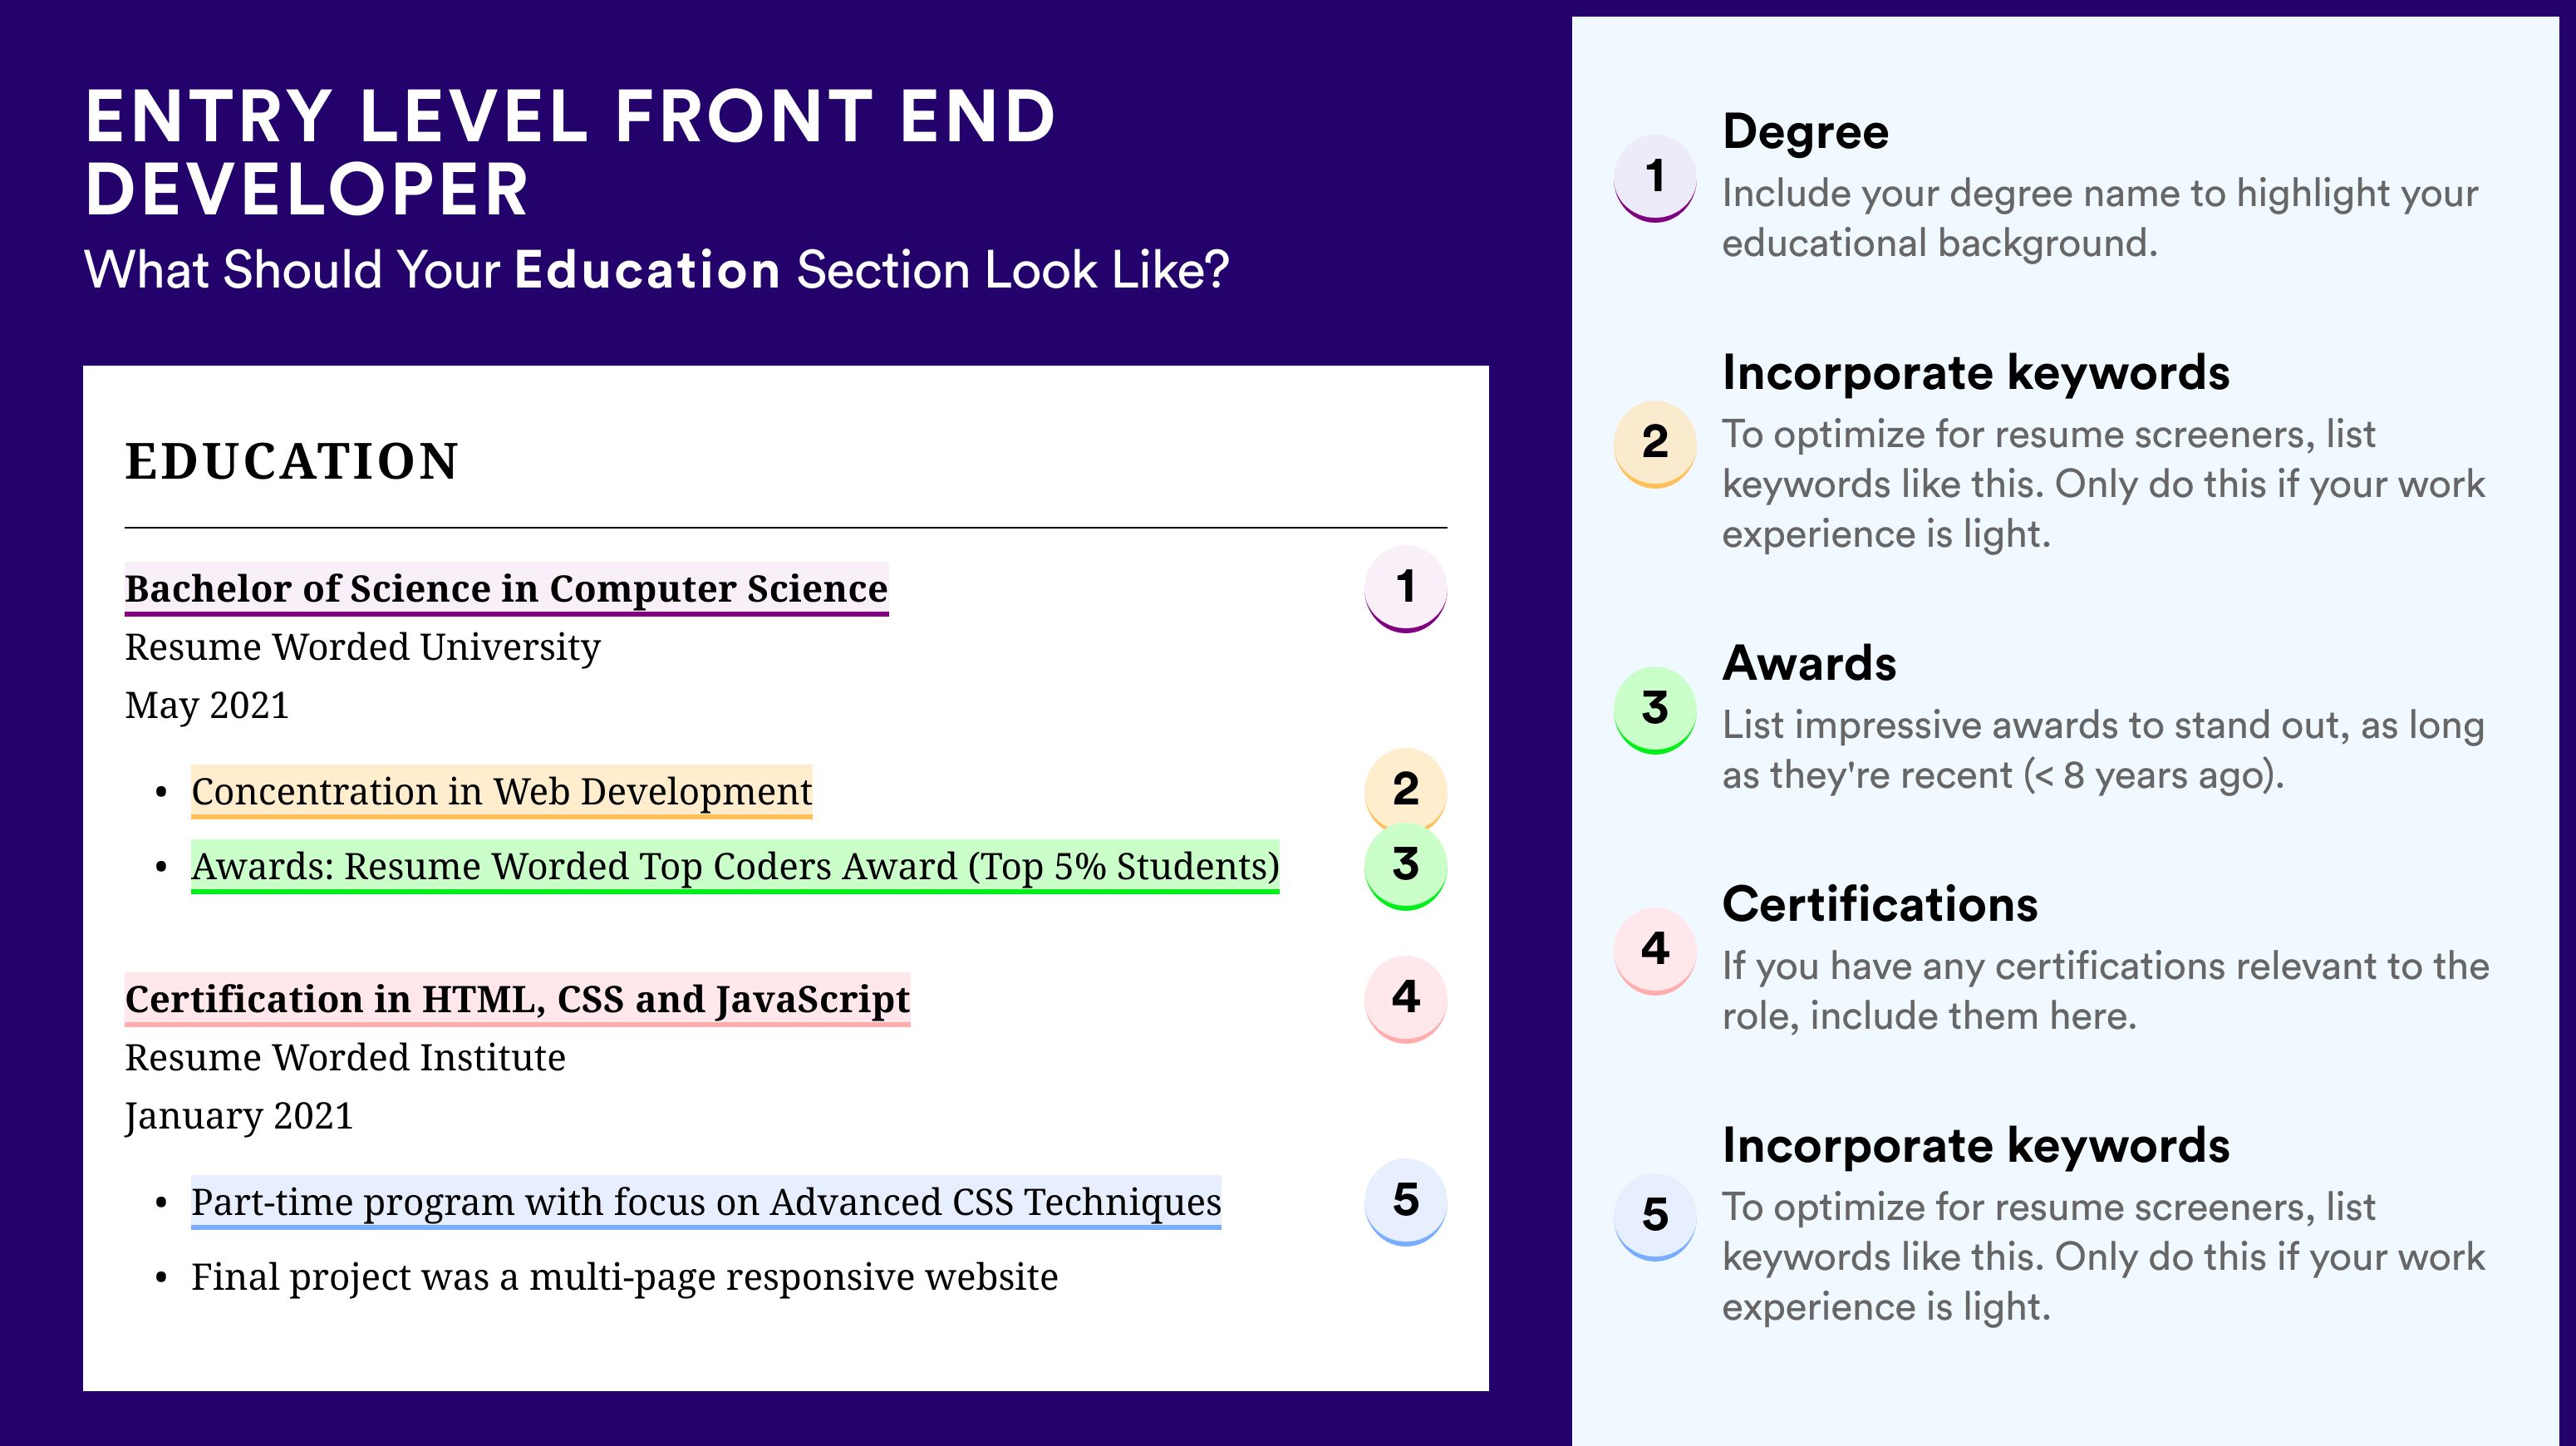Click the pink number 4 badge beside Certification
Viewport: 2576px width, 1446px height.
click(1405, 999)
